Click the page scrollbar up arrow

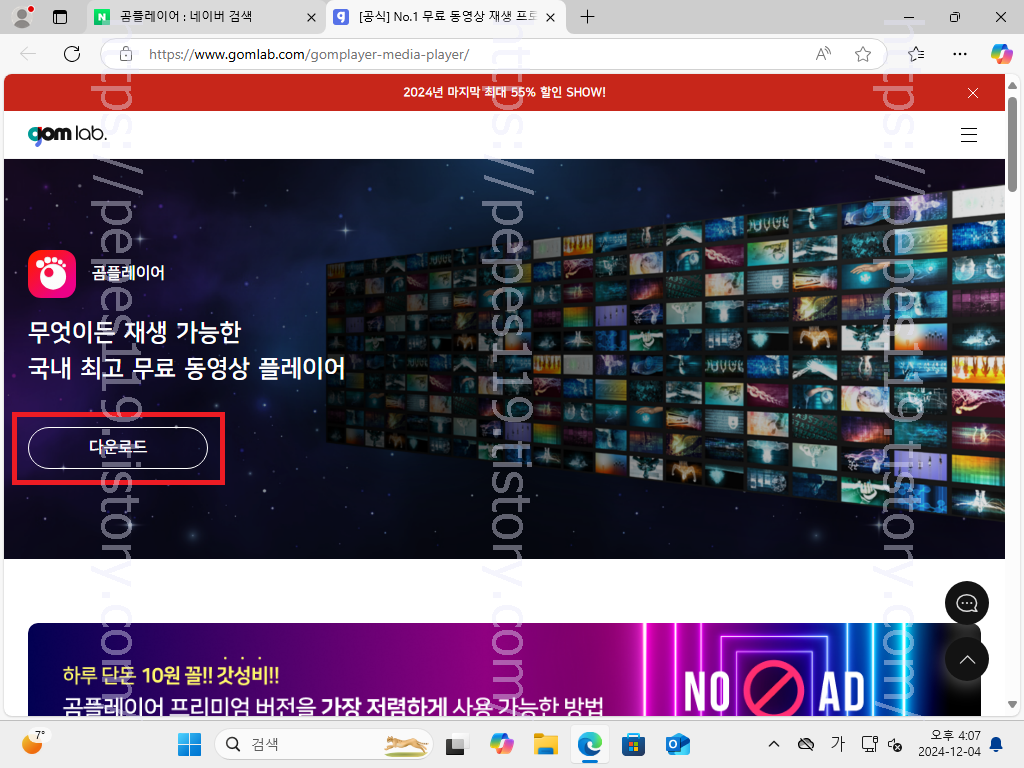click(x=1012, y=85)
